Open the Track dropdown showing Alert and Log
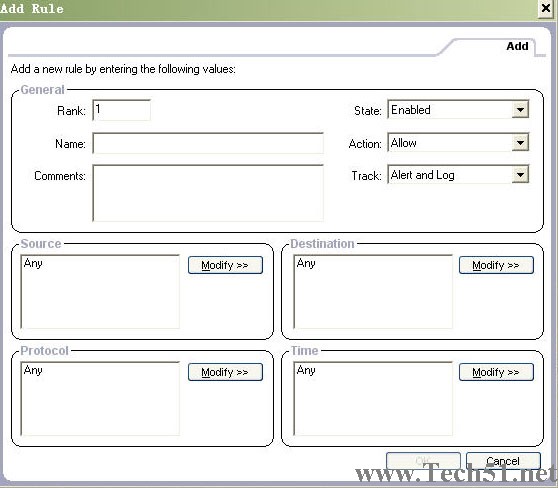The height and width of the screenshot is (488, 558). click(458, 174)
